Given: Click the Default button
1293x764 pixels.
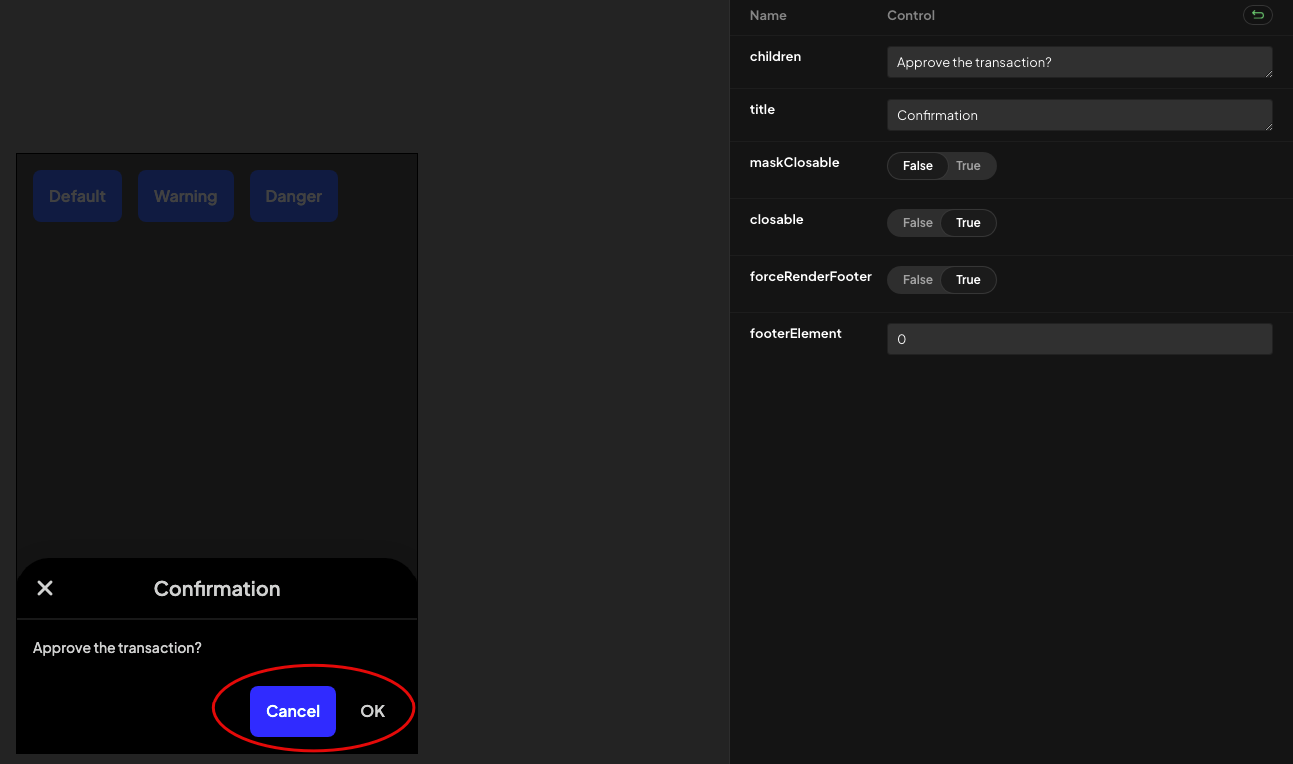Looking at the screenshot, I should [77, 196].
